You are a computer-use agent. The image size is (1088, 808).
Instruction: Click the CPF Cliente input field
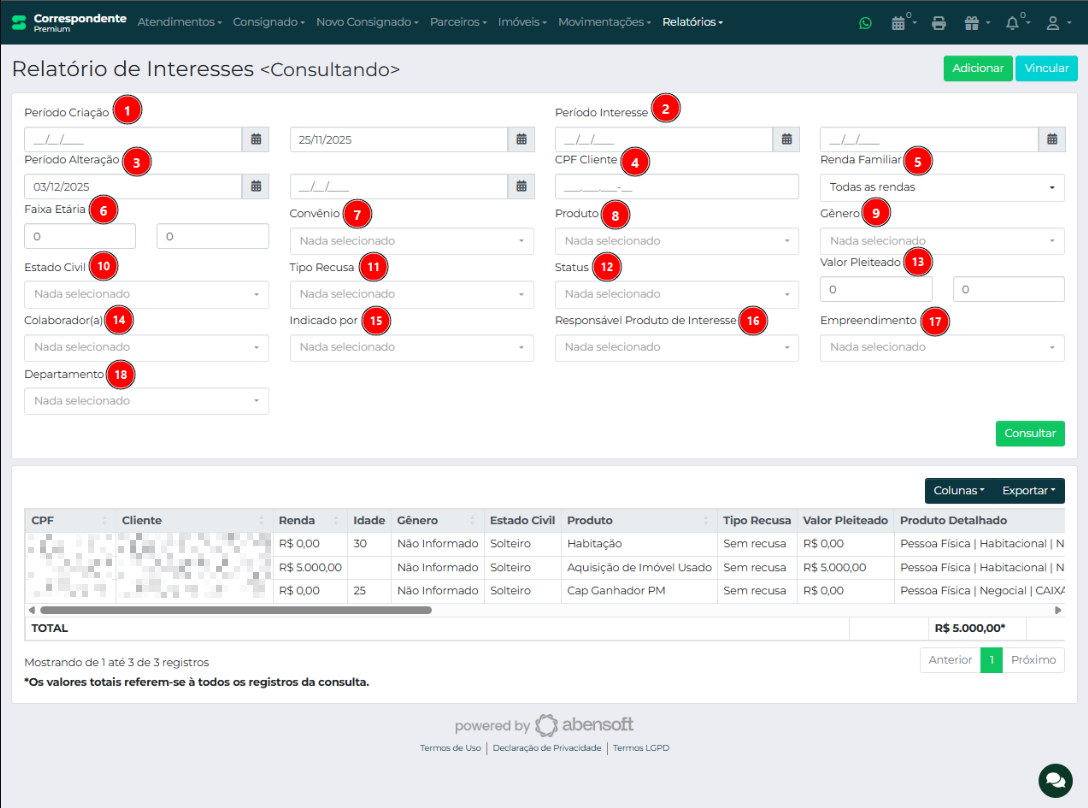click(676, 187)
